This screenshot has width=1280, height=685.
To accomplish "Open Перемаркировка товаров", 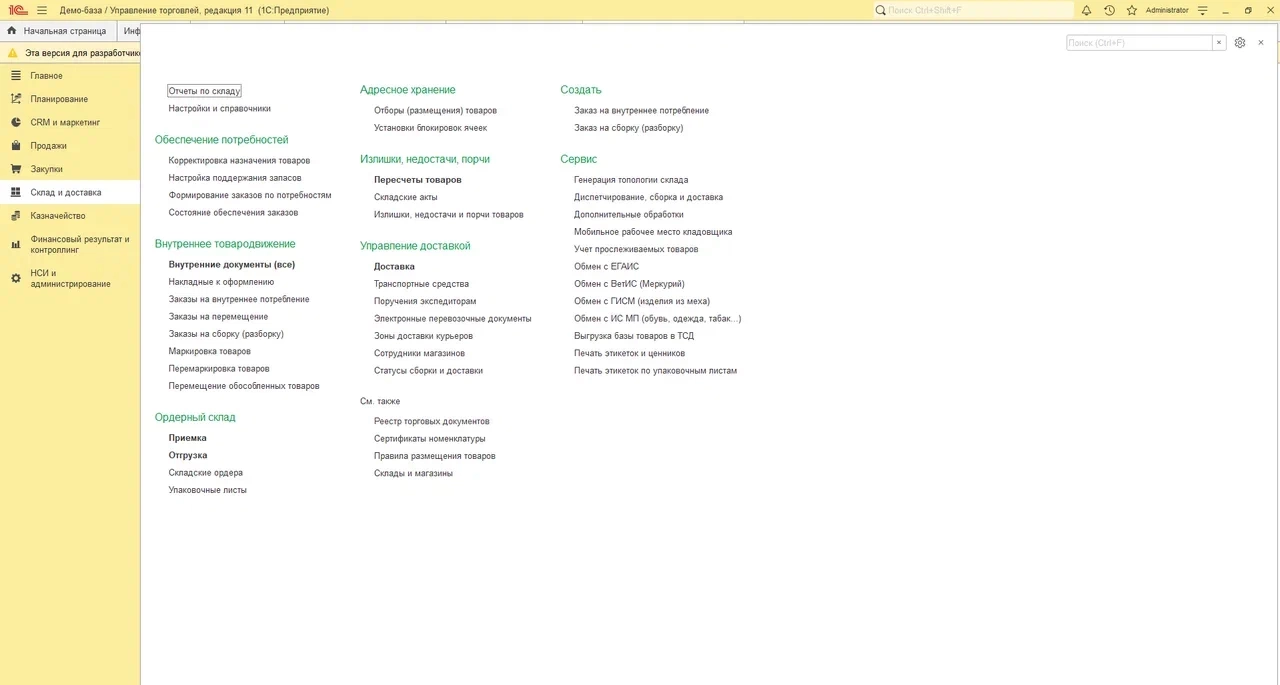I will 219,369.
